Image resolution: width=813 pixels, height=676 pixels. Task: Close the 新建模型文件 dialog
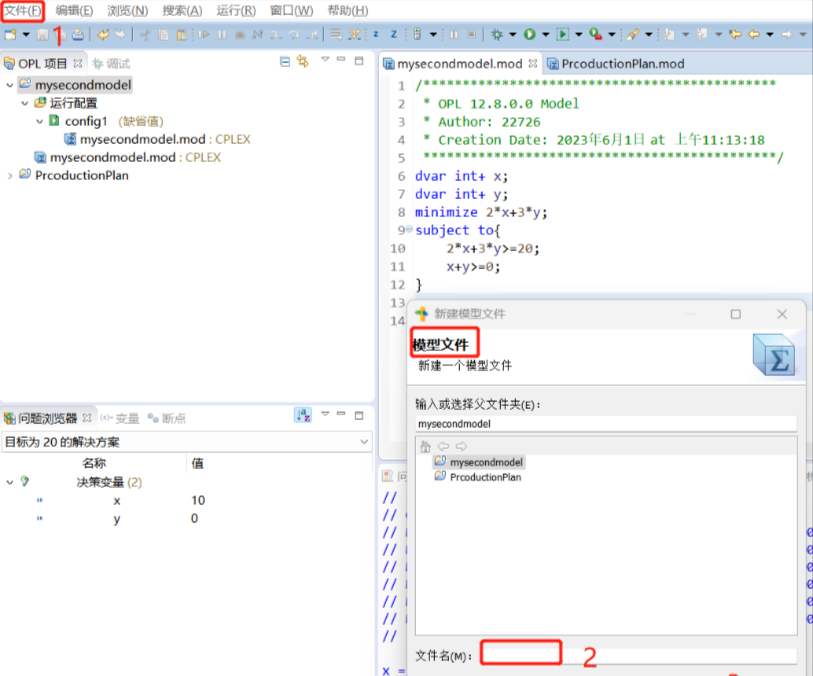pyautogui.click(x=782, y=314)
